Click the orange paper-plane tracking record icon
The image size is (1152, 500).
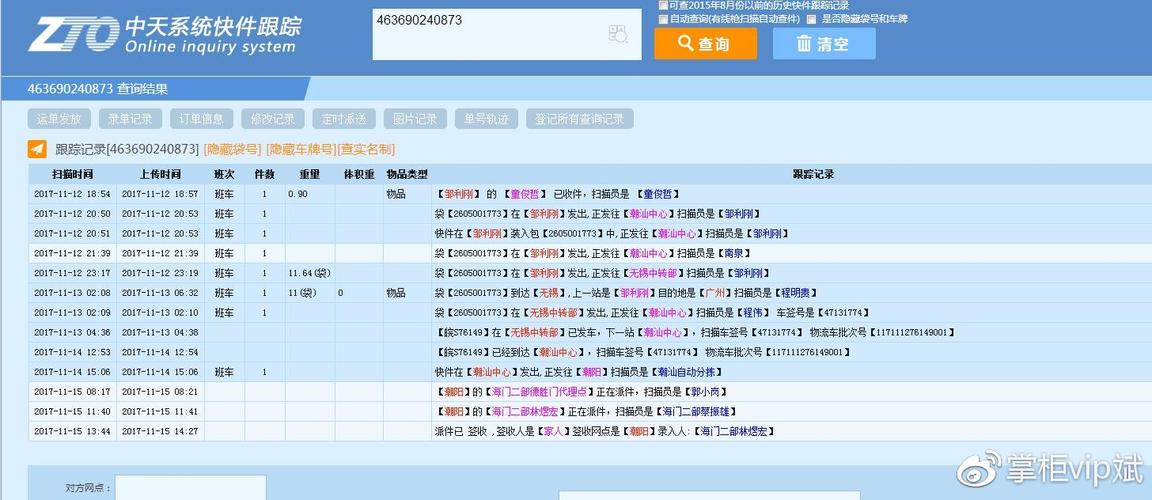click(37, 149)
